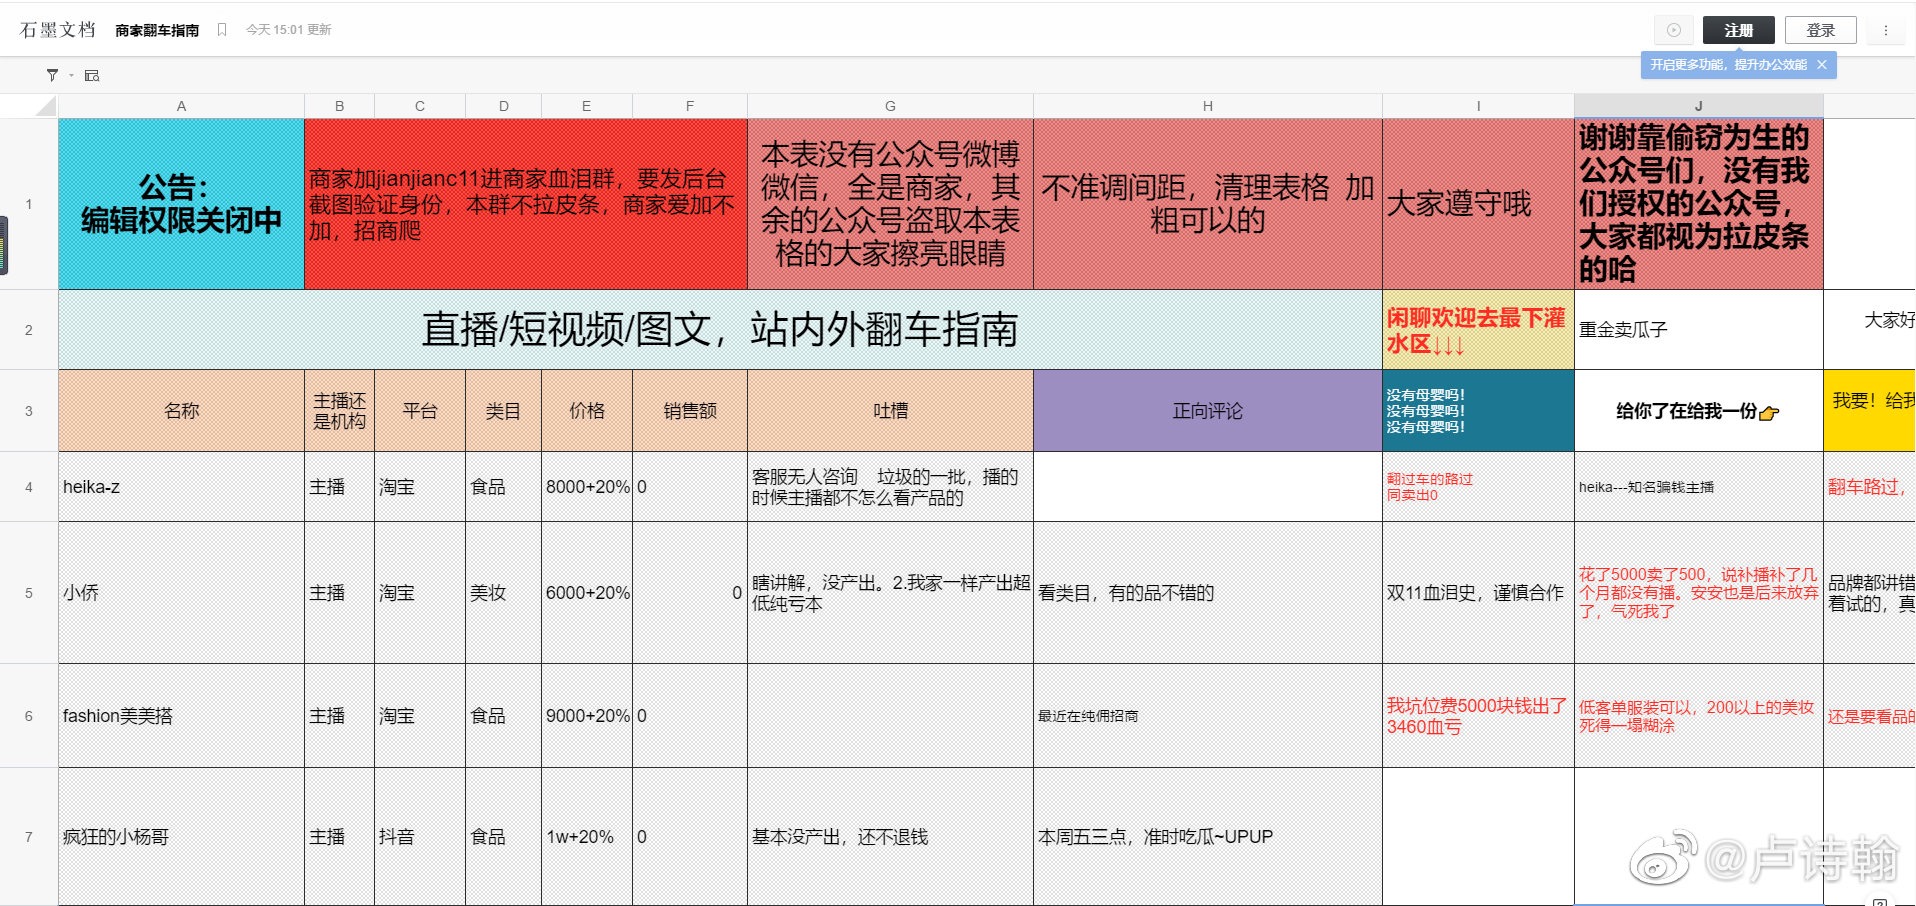Viewport: 1916px width, 906px height.
Task: Click the 注册 register button
Action: 1738,30
